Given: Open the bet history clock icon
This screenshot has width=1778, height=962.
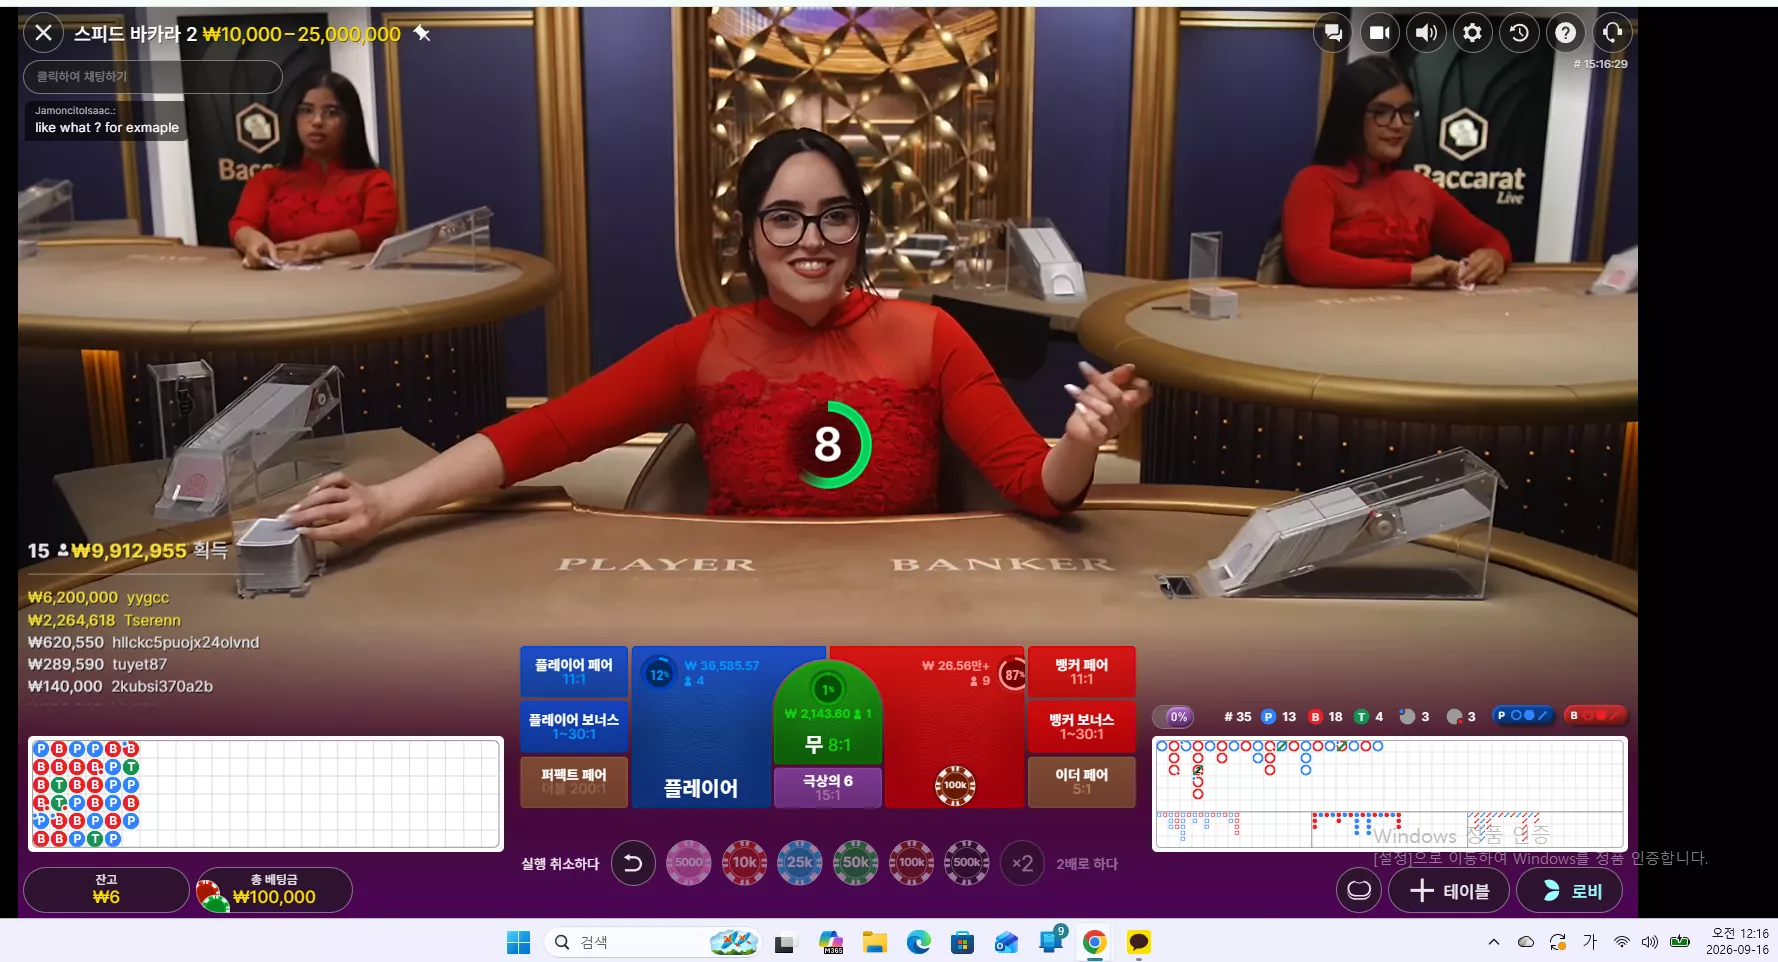Looking at the screenshot, I should click(1519, 33).
